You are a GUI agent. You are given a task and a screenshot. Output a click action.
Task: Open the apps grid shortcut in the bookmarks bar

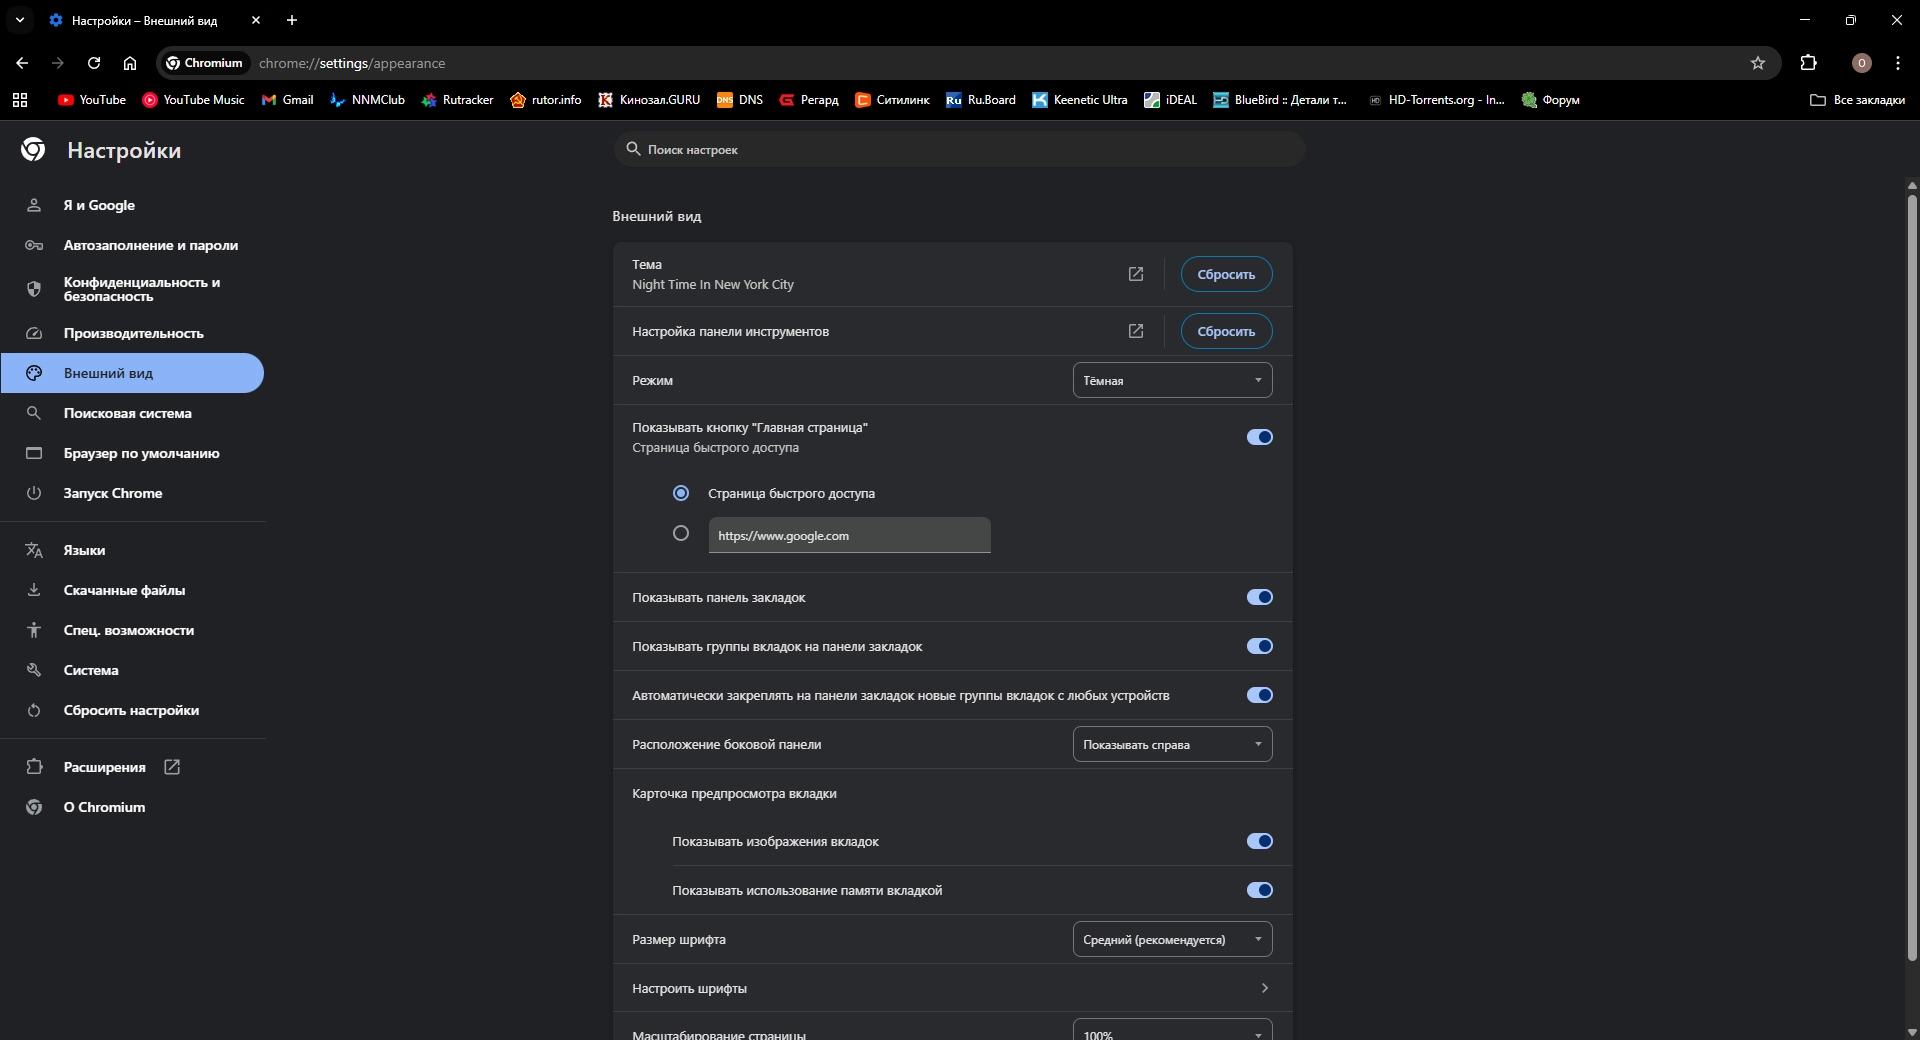point(20,100)
